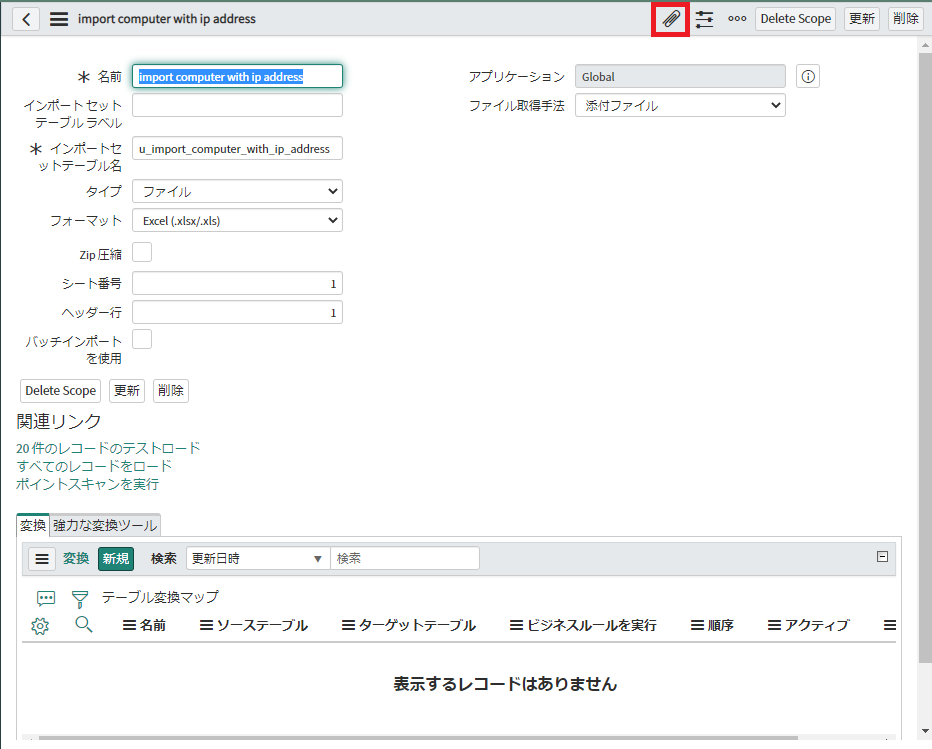Open list personalization gear icon
Screen dimensions: 932x749
[40, 625]
